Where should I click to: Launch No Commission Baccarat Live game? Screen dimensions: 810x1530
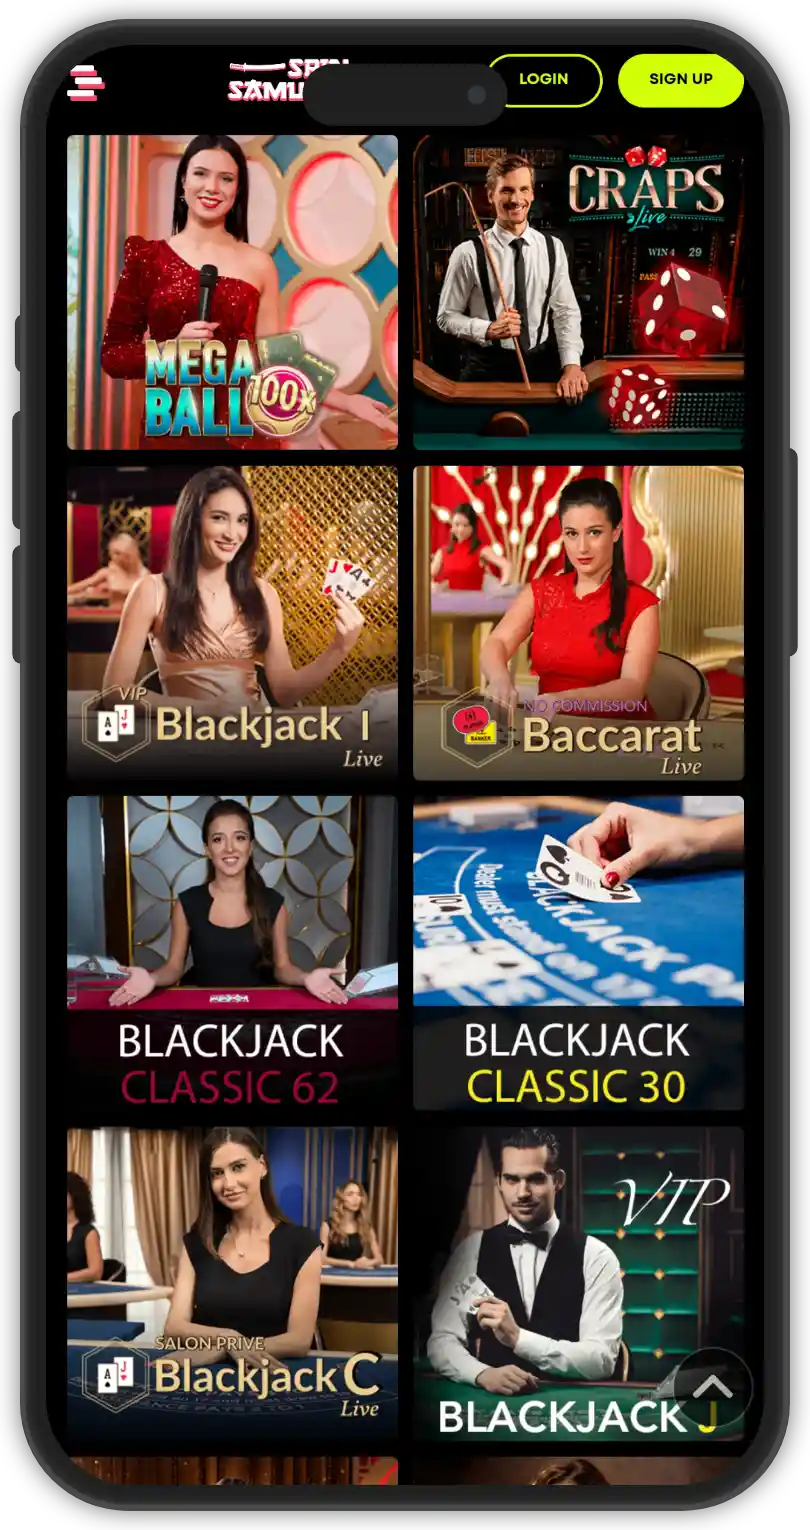coord(578,623)
